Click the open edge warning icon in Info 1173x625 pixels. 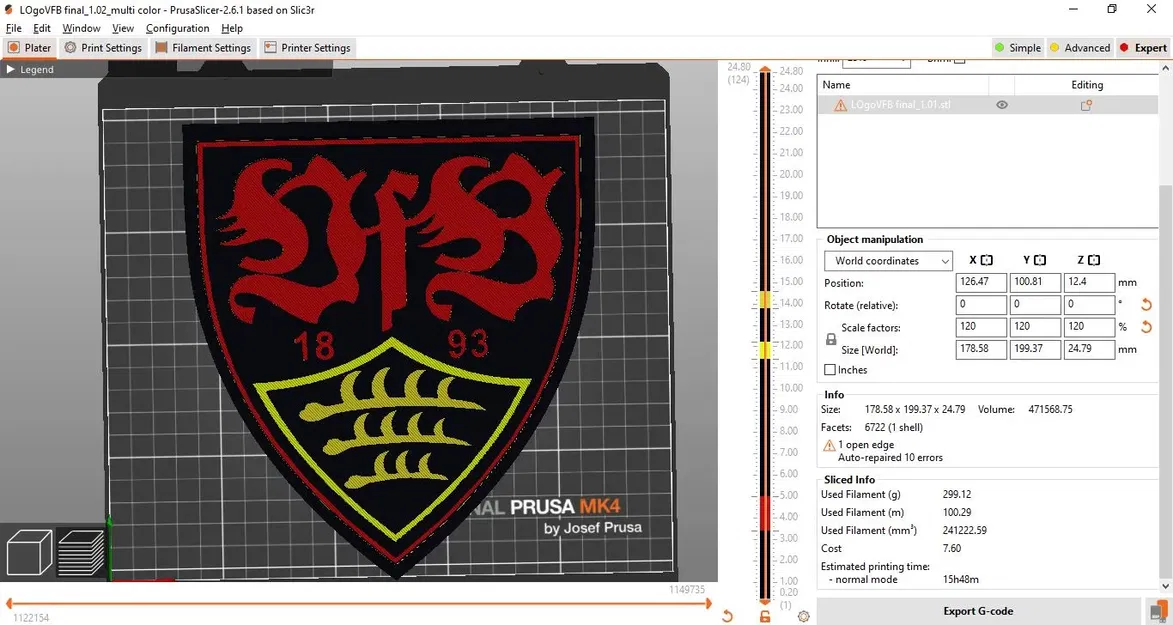click(x=829, y=445)
